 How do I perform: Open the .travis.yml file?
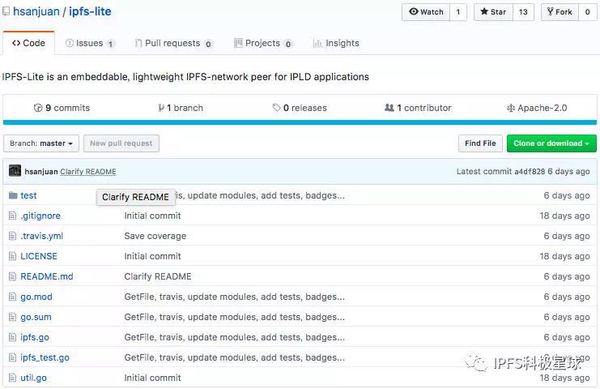coord(42,236)
